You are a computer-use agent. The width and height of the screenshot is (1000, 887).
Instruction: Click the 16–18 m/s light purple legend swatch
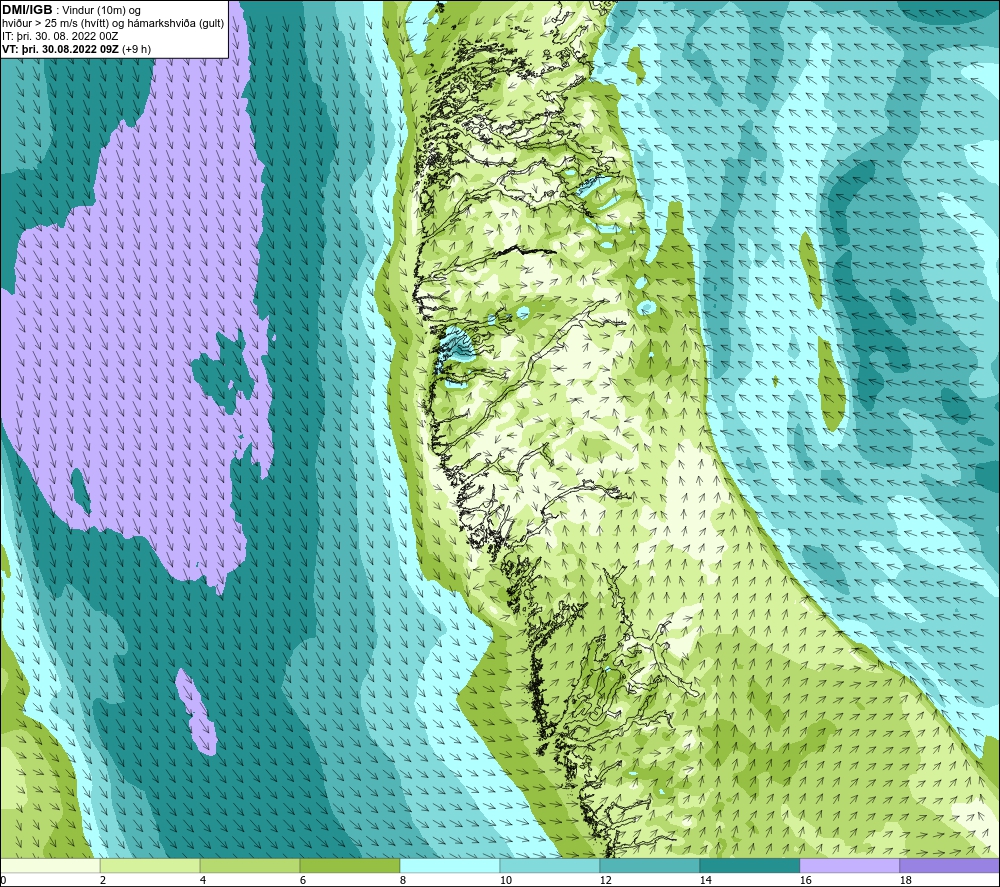(849, 865)
